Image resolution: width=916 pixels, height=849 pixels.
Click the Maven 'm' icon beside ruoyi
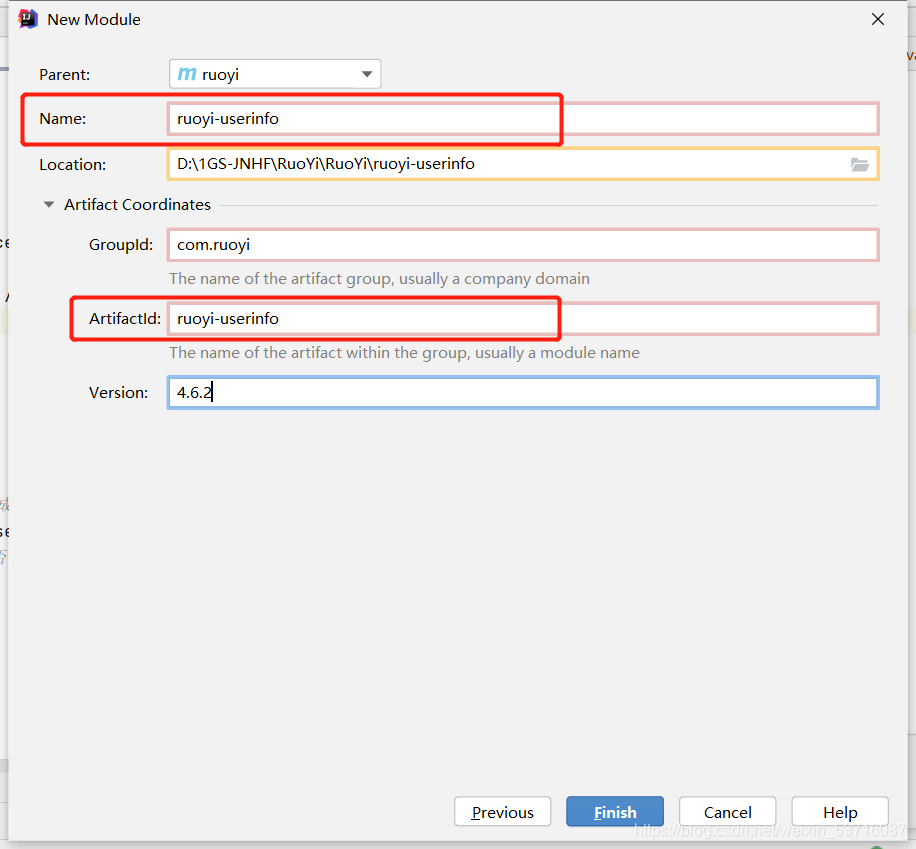click(187, 75)
